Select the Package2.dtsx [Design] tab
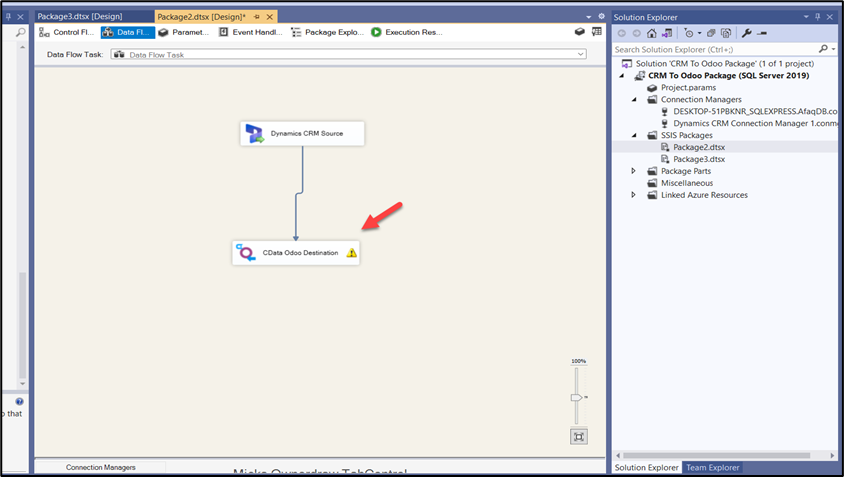 coord(201,17)
